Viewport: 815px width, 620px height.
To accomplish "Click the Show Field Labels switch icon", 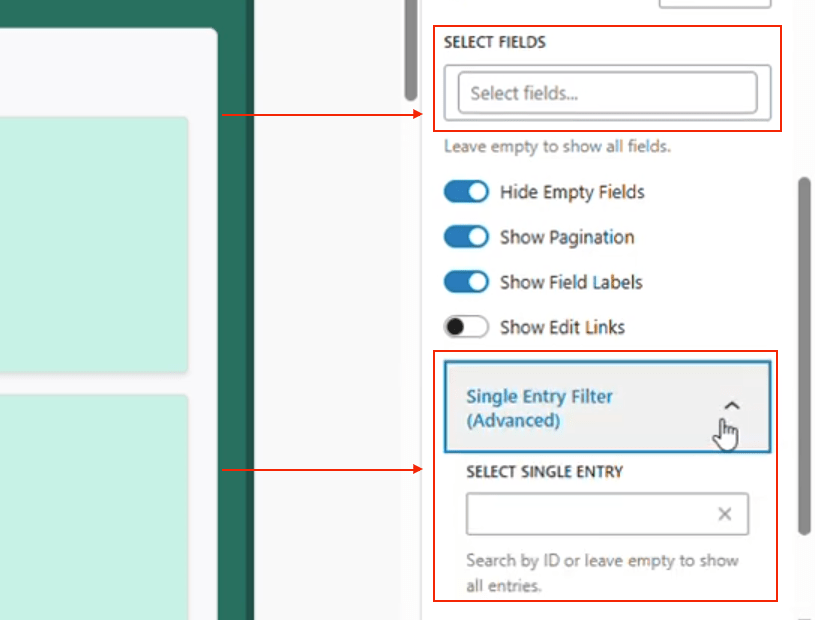I will [465, 282].
